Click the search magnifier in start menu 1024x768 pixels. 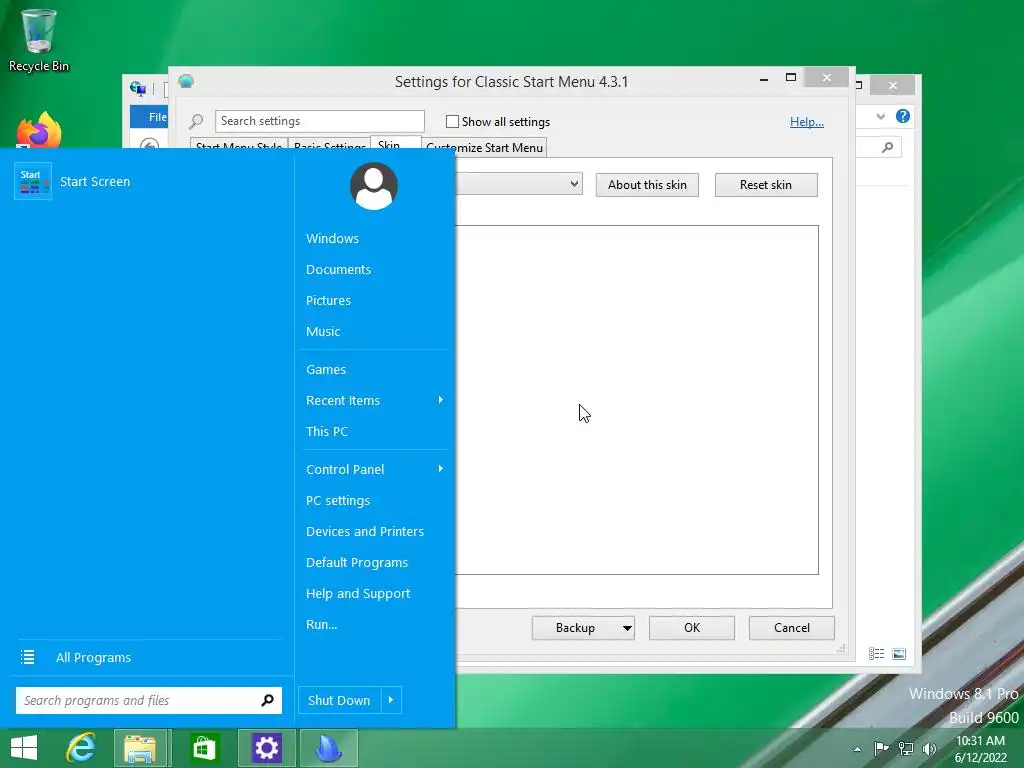267,700
